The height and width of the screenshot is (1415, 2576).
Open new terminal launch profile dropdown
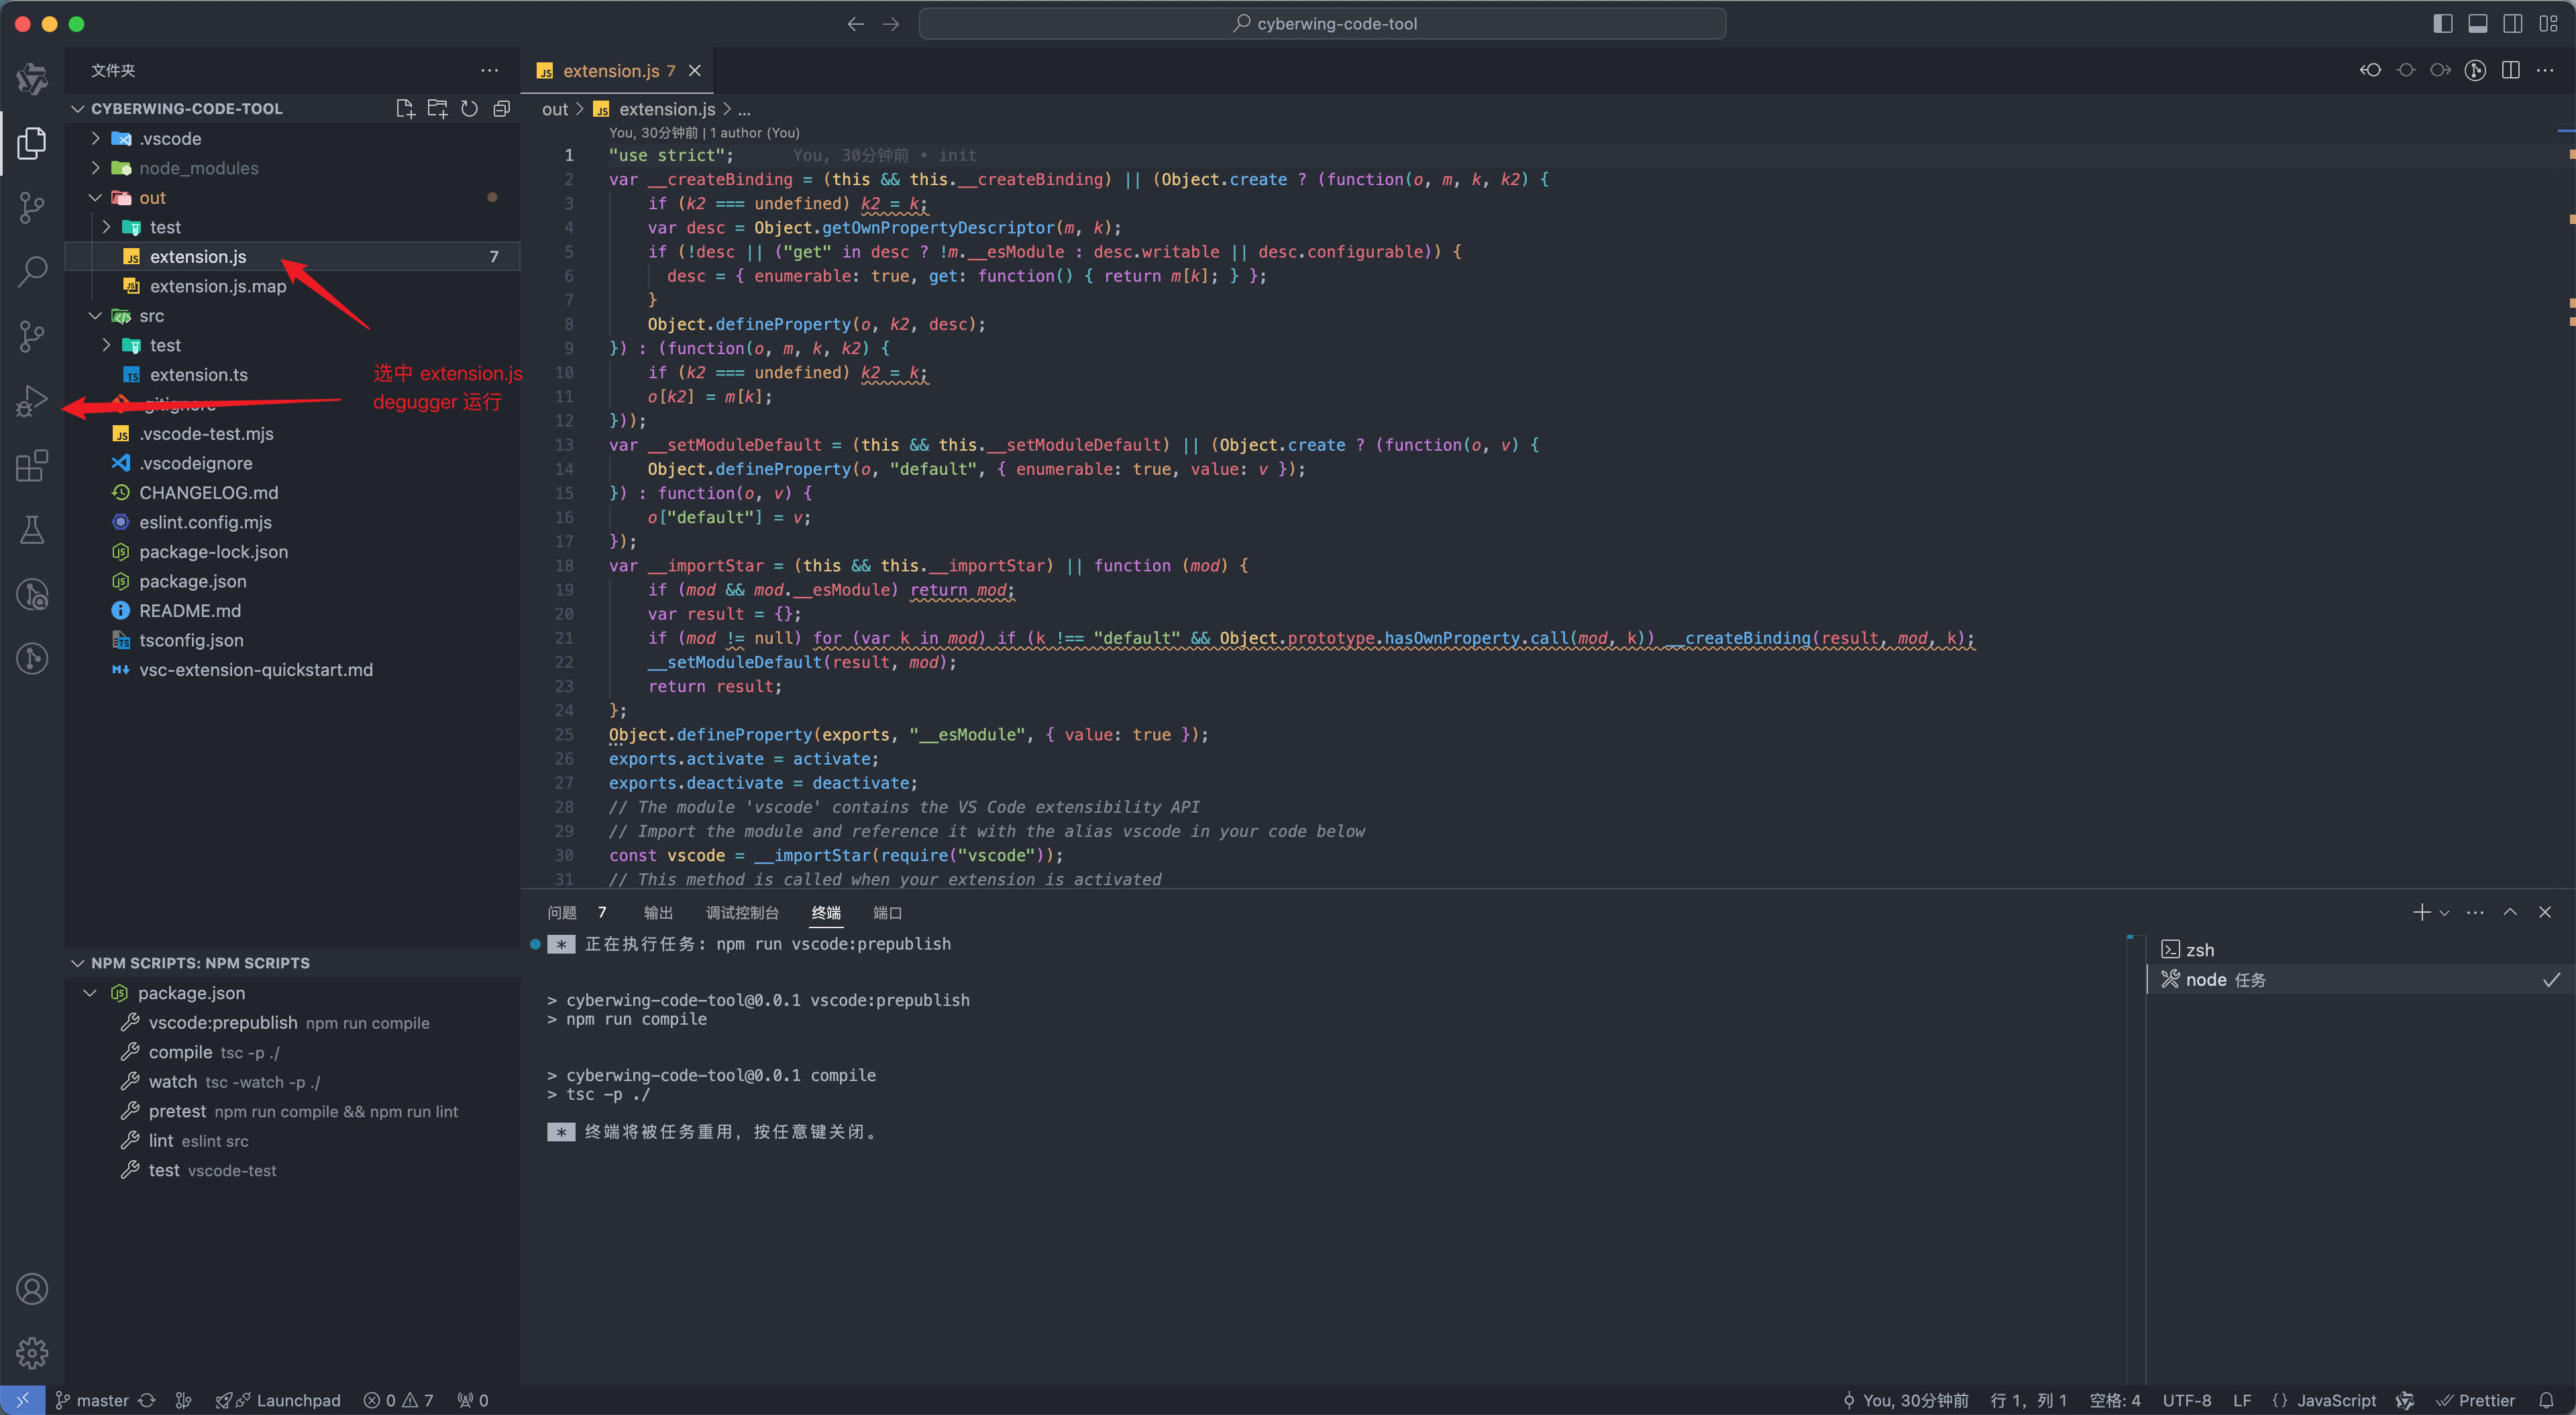pyautogui.click(x=2445, y=913)
